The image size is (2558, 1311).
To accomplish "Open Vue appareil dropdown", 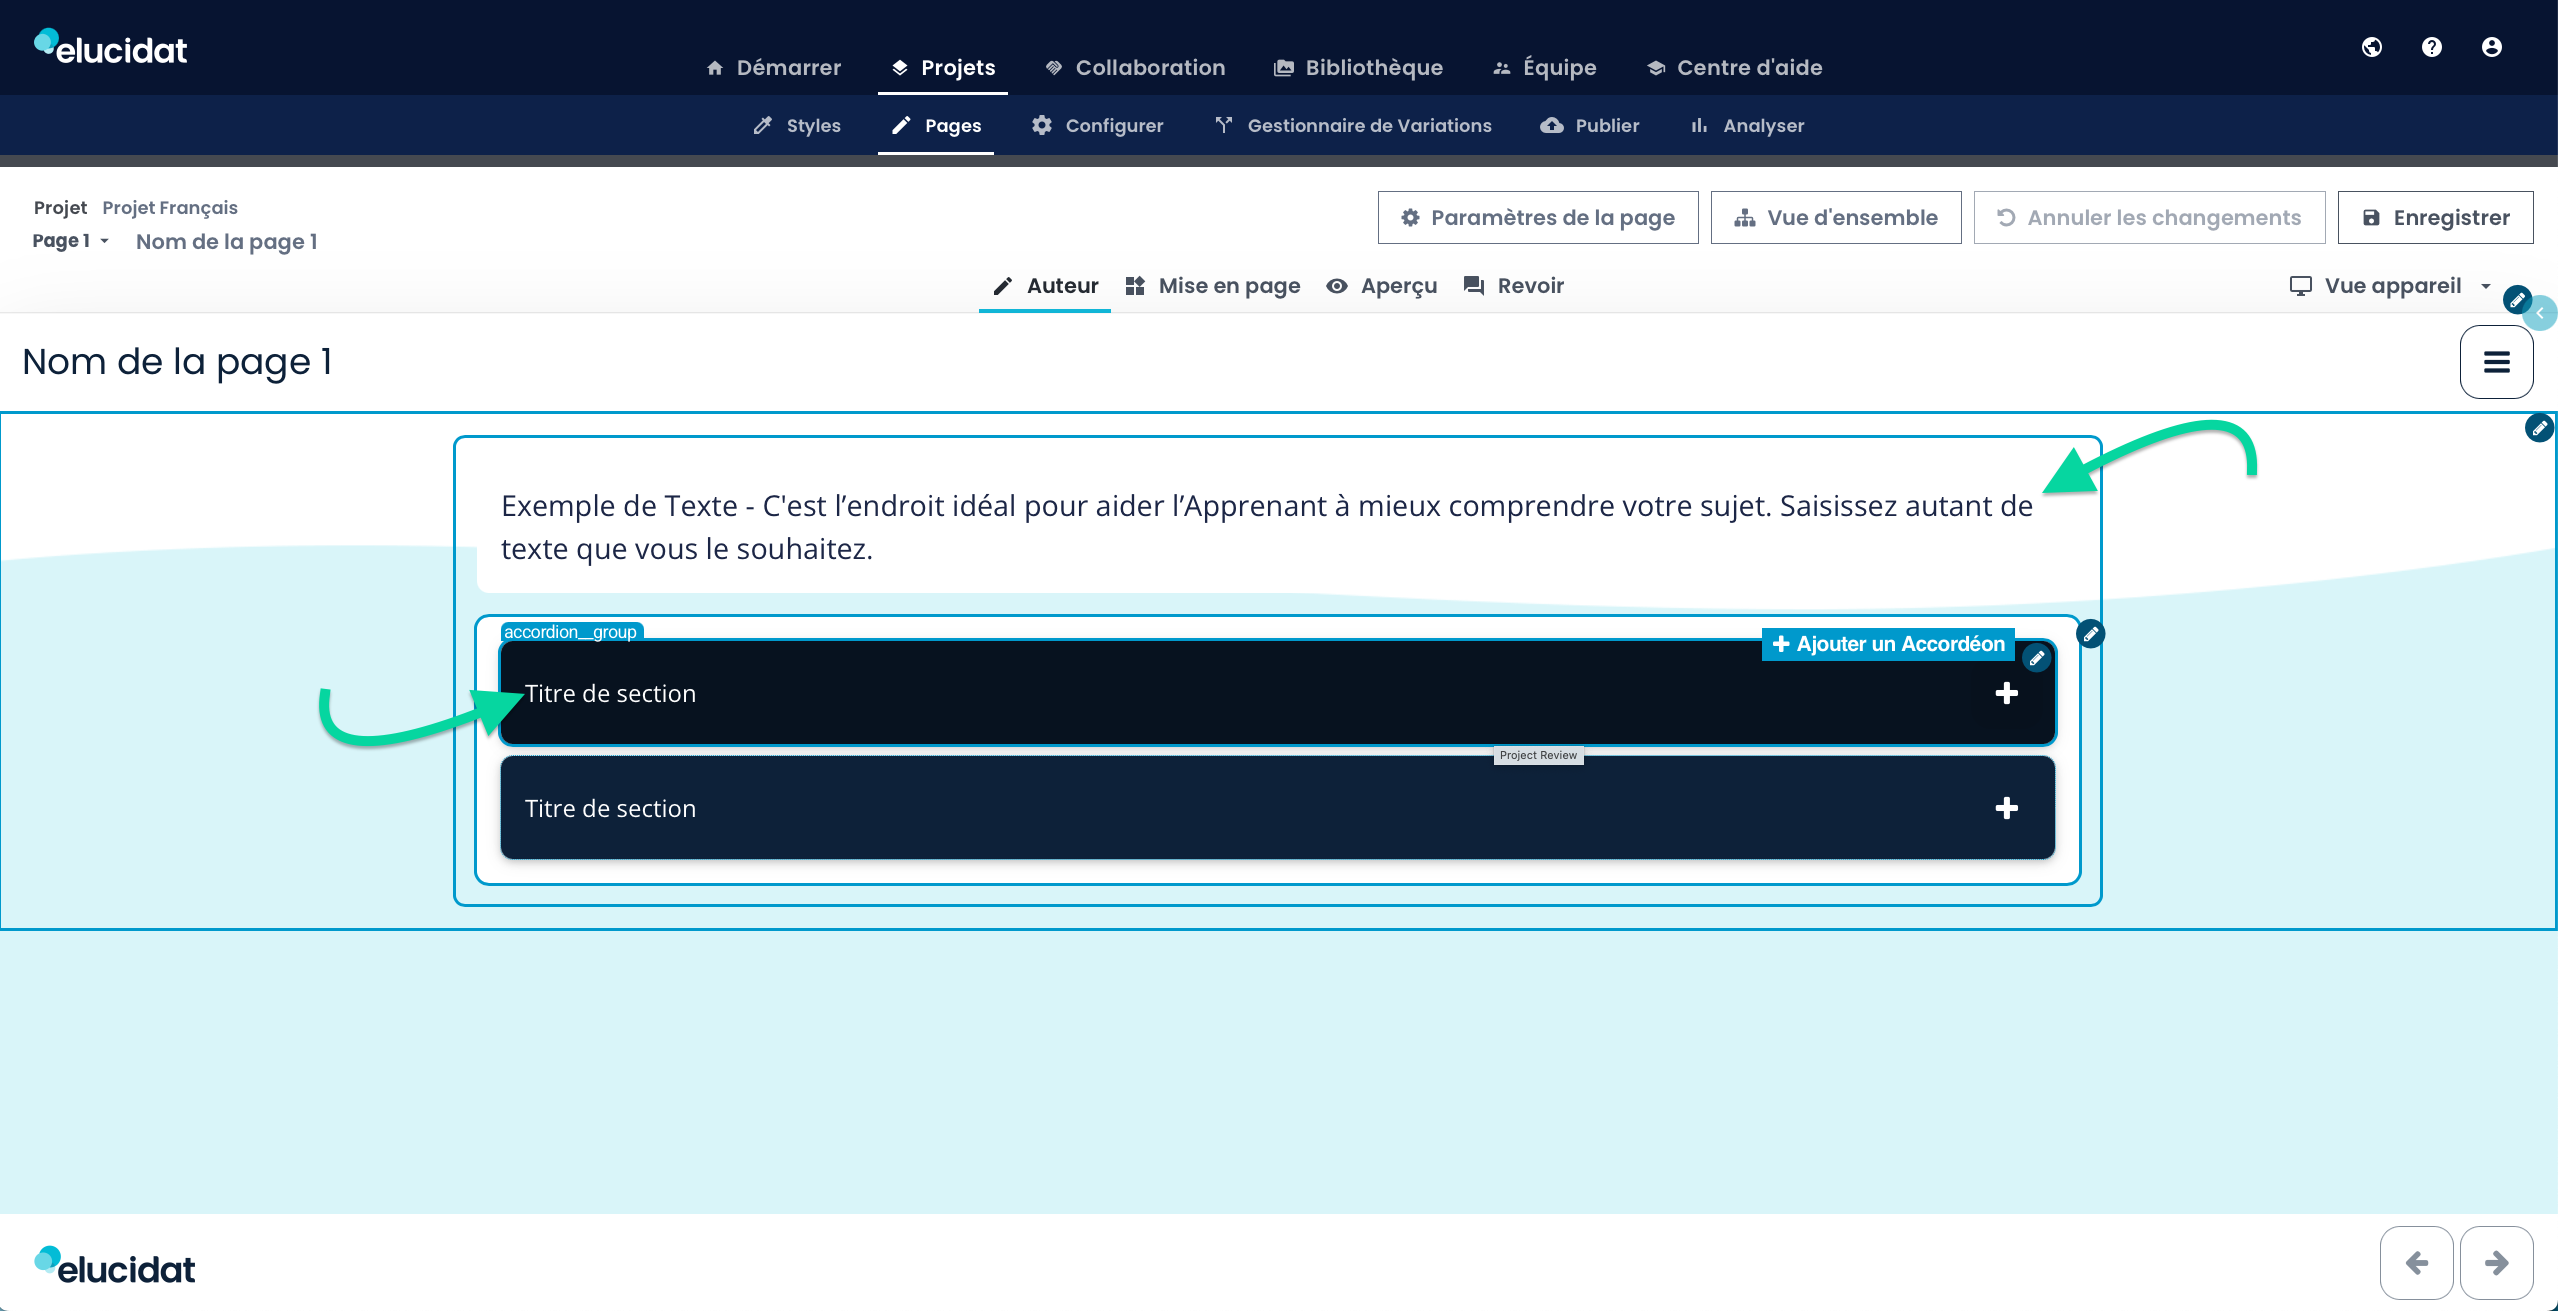I will [x=2390, y=286].
